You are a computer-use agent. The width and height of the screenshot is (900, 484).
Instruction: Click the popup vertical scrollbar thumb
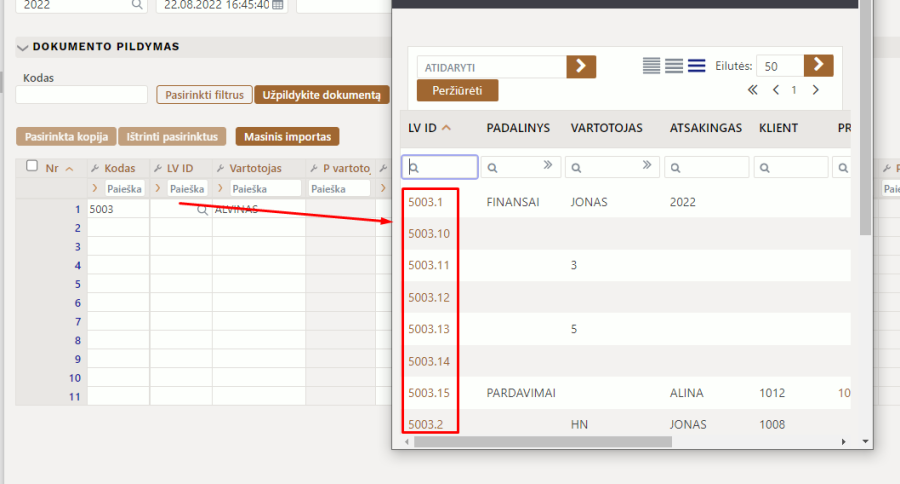pyautogui.click(x=865, y=118)
